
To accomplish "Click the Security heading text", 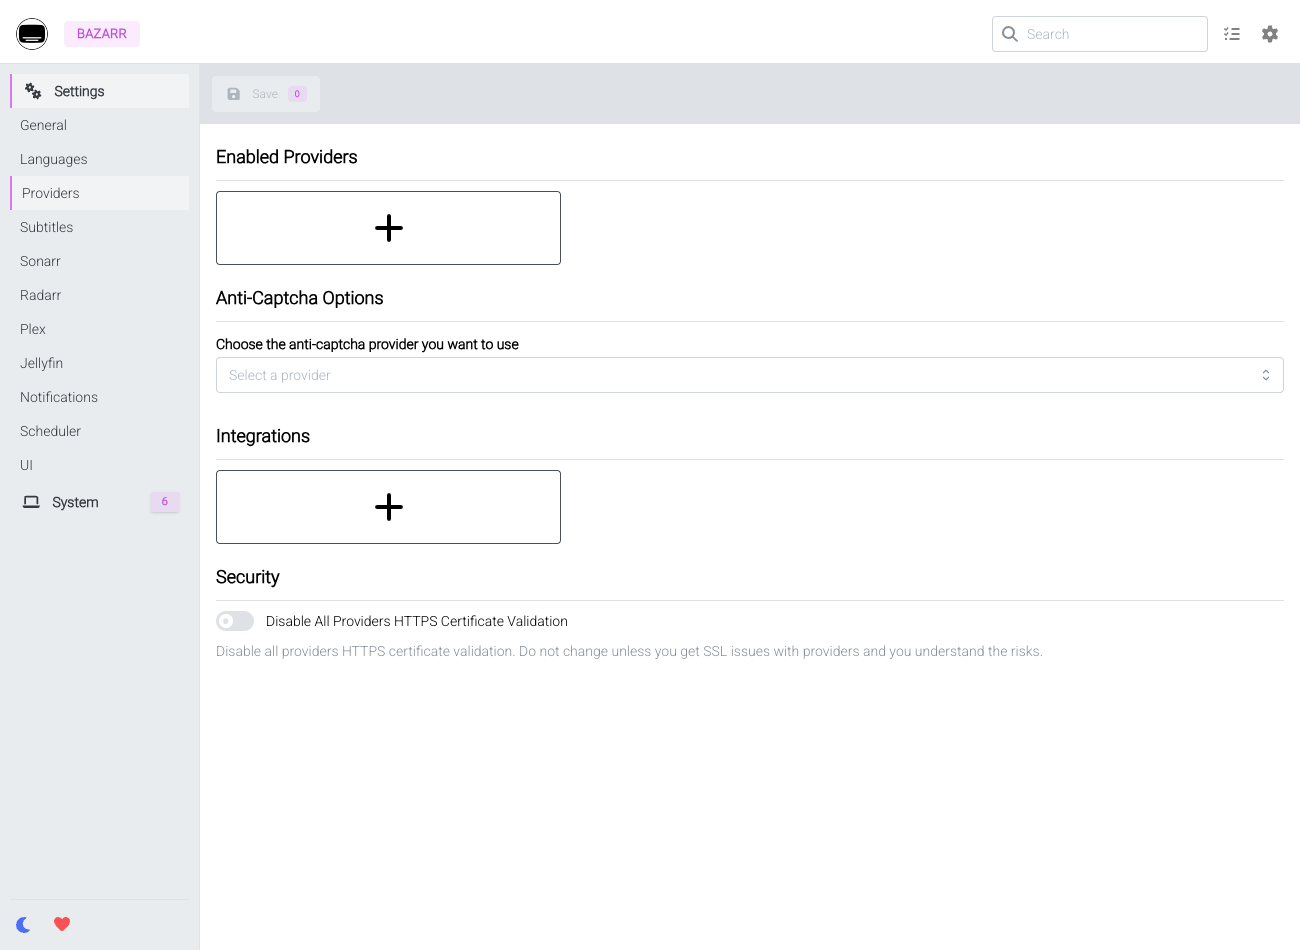I will point(248,577).
